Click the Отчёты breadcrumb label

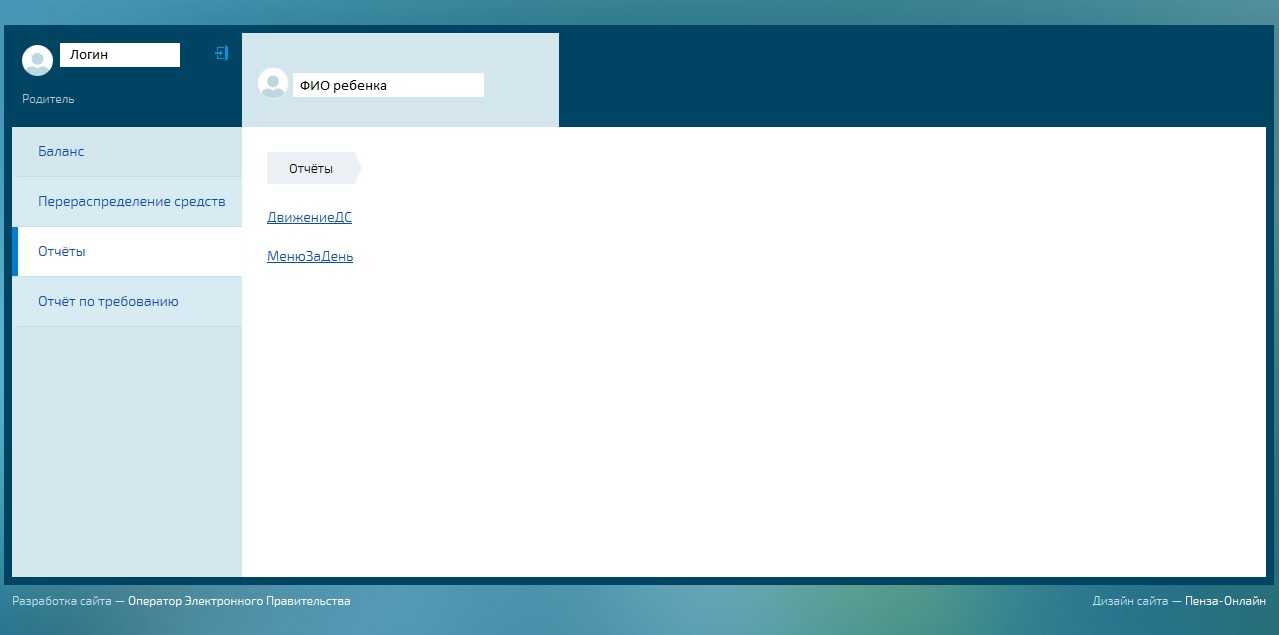[x=310, y=168]
